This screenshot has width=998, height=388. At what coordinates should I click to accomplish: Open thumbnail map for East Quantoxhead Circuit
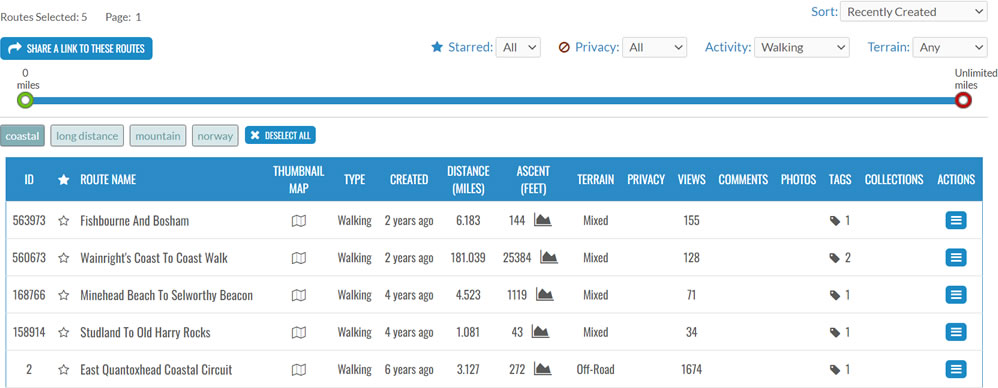pyautogui.click(x=299, y=370)
